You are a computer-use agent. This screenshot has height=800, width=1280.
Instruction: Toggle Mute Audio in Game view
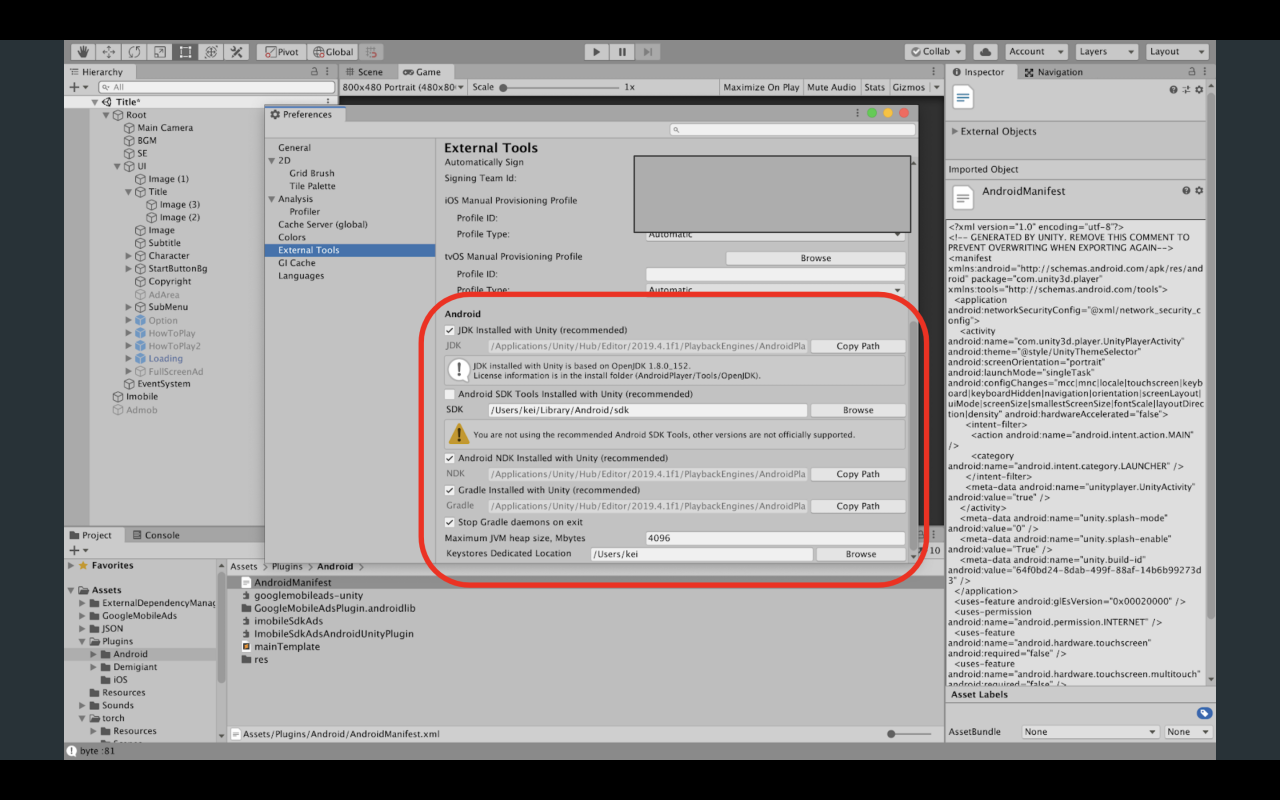click(831, 87)
